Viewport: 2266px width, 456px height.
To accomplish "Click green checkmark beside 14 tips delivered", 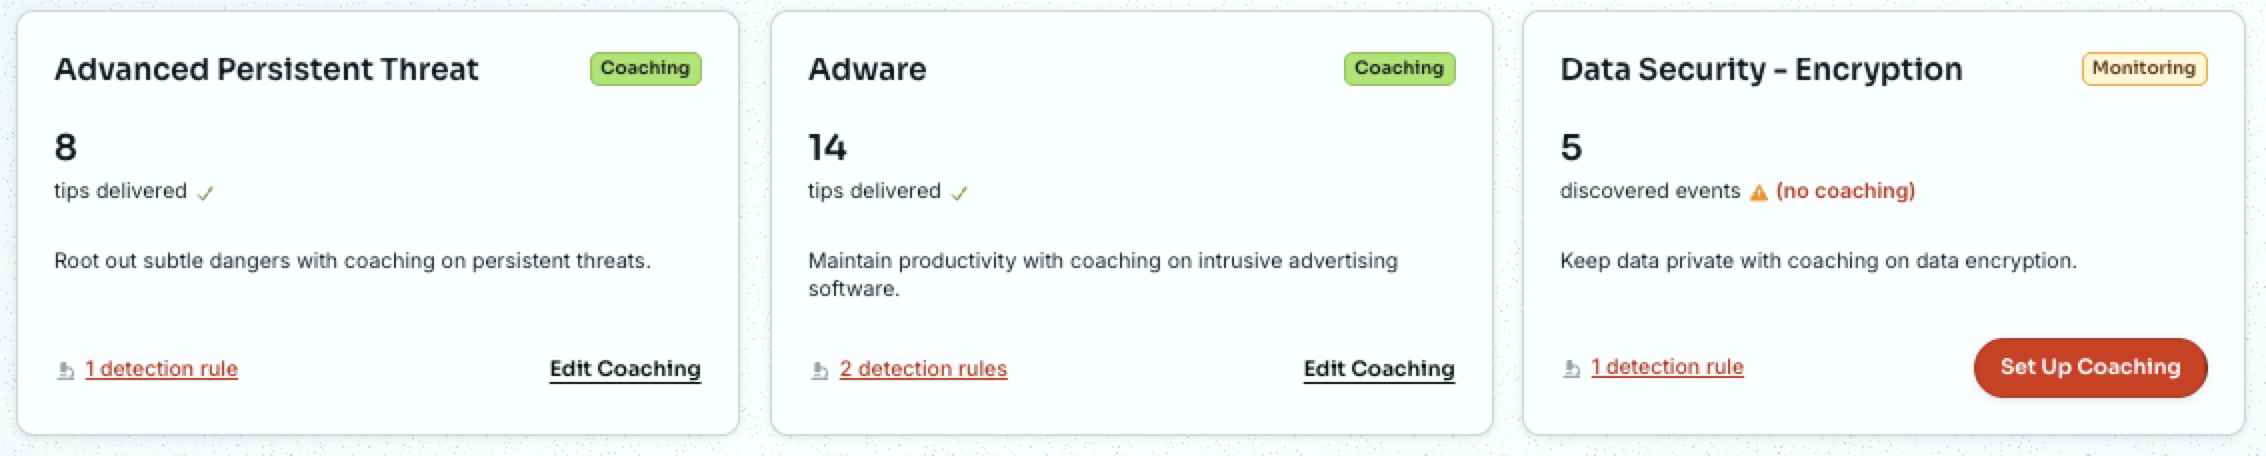I will (x=959, y=193).
